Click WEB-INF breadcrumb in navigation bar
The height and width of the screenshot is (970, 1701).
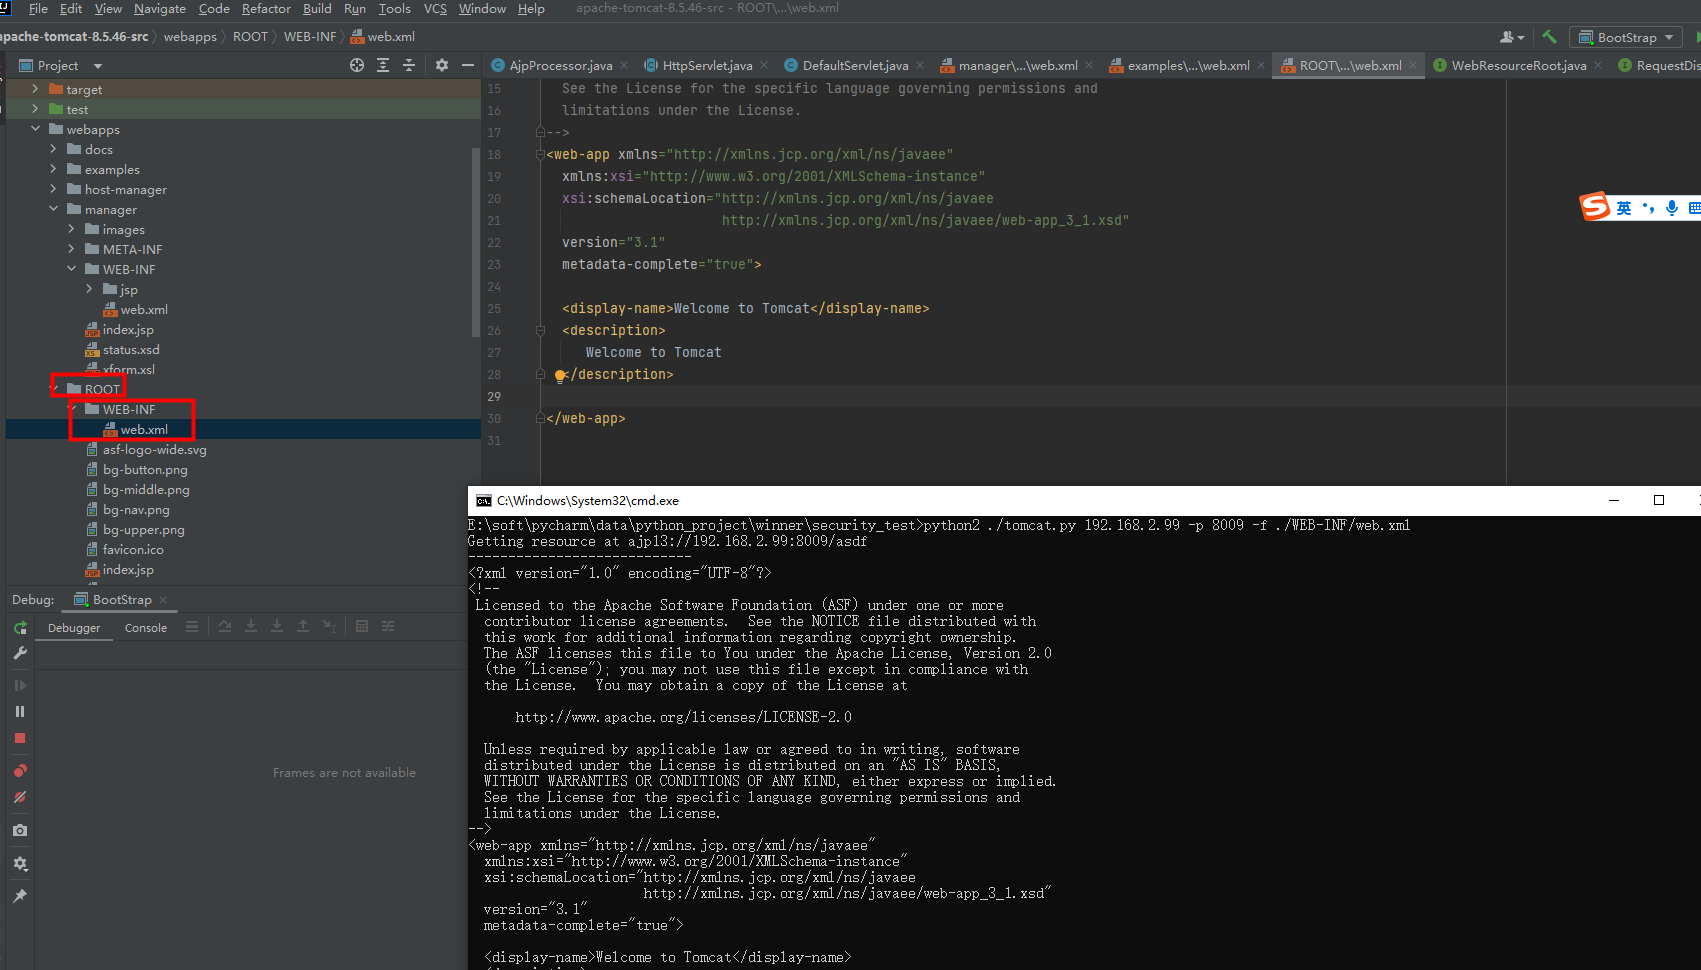click(x=310, y=37)
